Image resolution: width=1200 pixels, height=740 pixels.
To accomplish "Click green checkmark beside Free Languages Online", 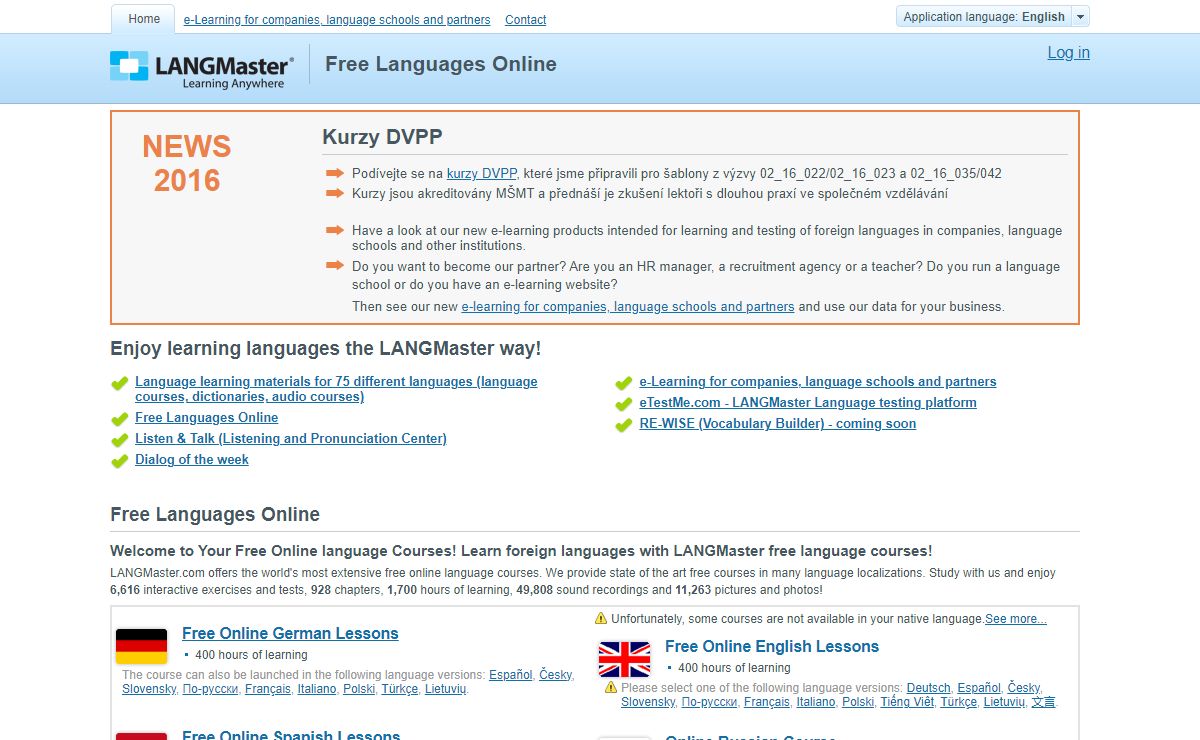I will pyautogui.click(x=119, y=419).
